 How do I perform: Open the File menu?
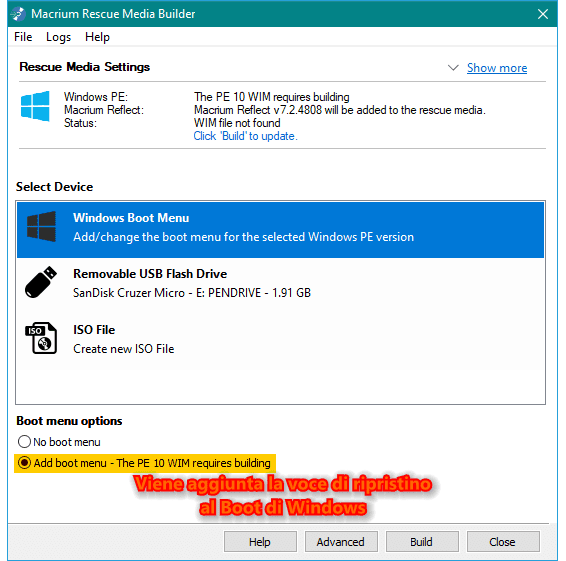23,37
